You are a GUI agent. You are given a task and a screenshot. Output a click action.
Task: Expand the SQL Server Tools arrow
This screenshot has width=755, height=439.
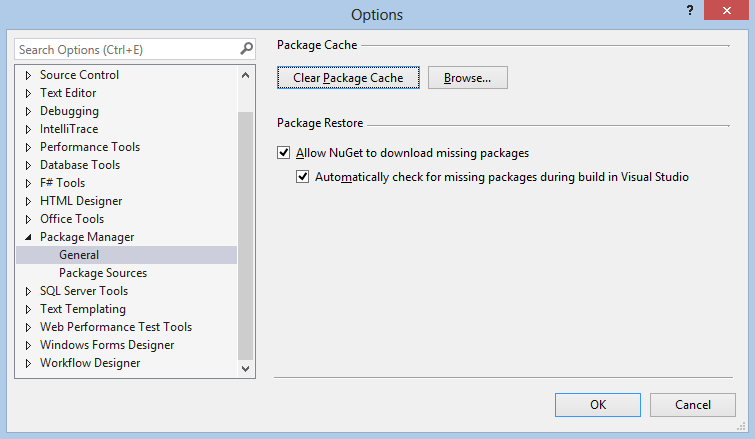pos(28,291)
